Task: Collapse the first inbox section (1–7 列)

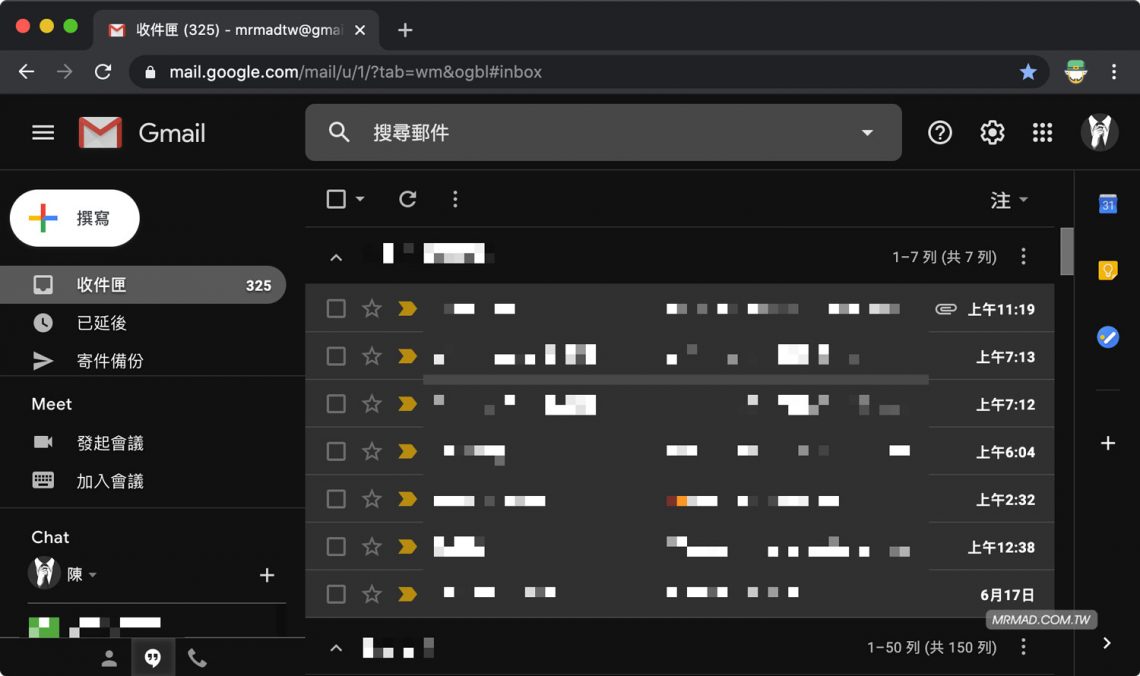Action: [336, 257]
